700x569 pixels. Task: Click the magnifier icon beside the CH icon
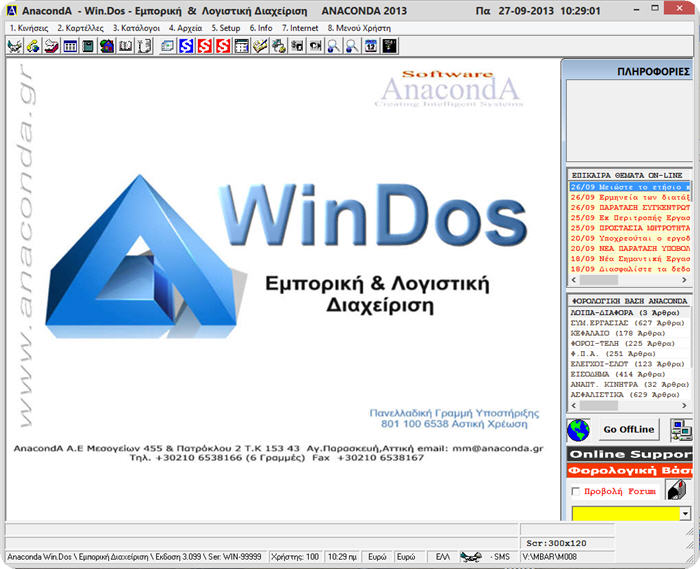[333, 46]
